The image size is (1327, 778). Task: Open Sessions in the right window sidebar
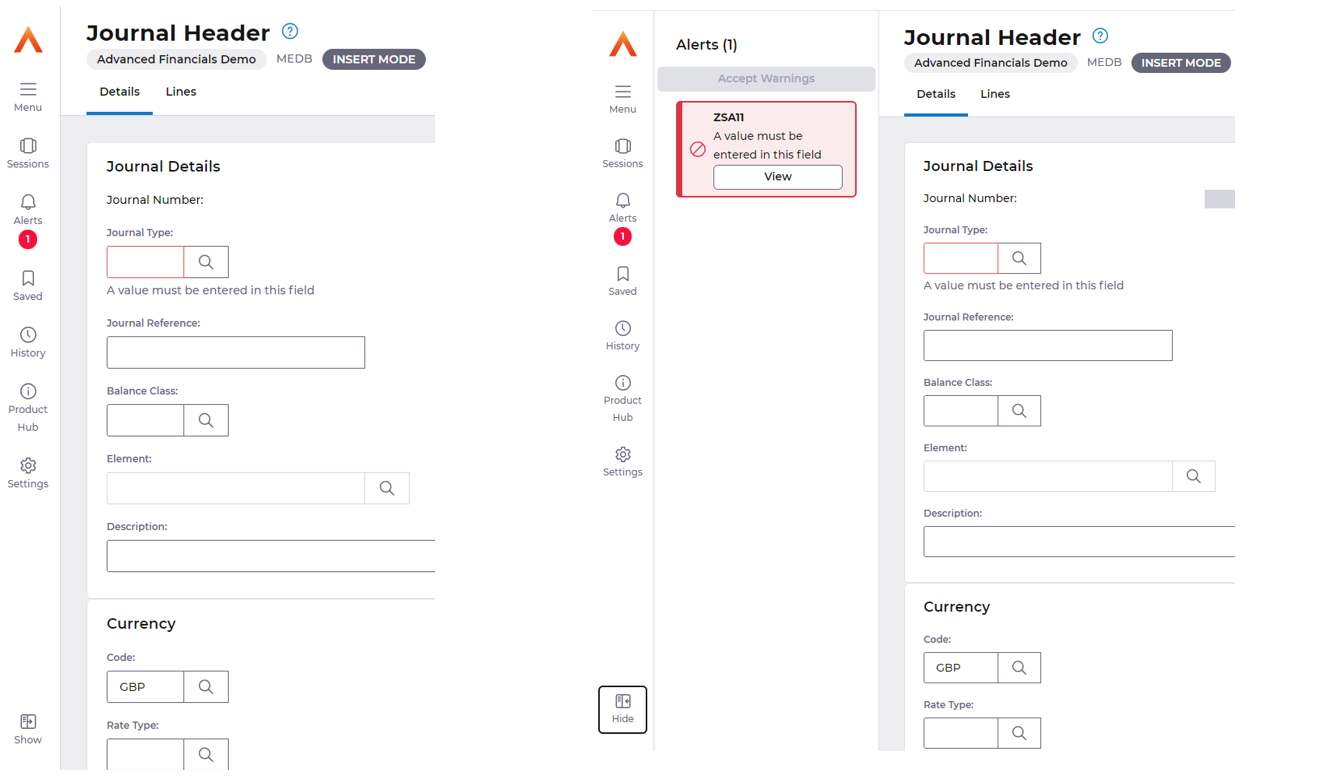click(x=623, y=154)
